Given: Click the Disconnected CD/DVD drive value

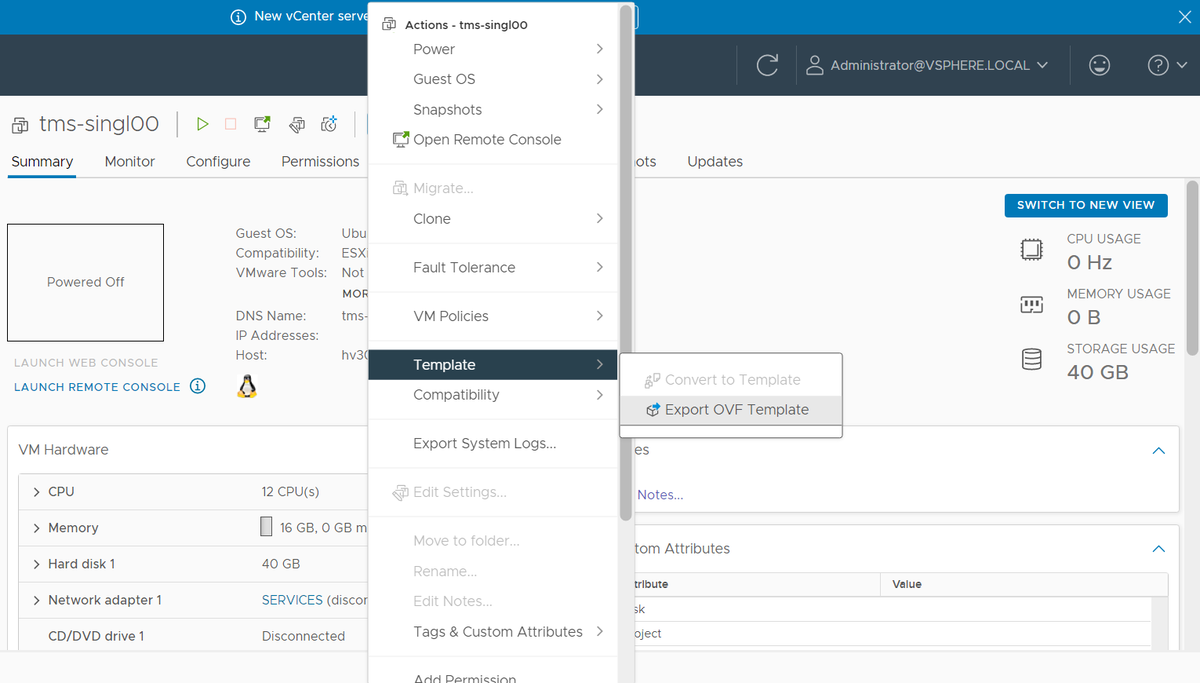Looking at the screenshot, I should [x=303, y=636].
